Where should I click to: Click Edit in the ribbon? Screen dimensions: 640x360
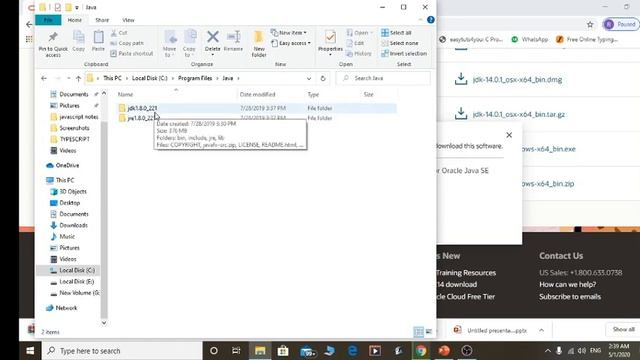pos(355,43)
